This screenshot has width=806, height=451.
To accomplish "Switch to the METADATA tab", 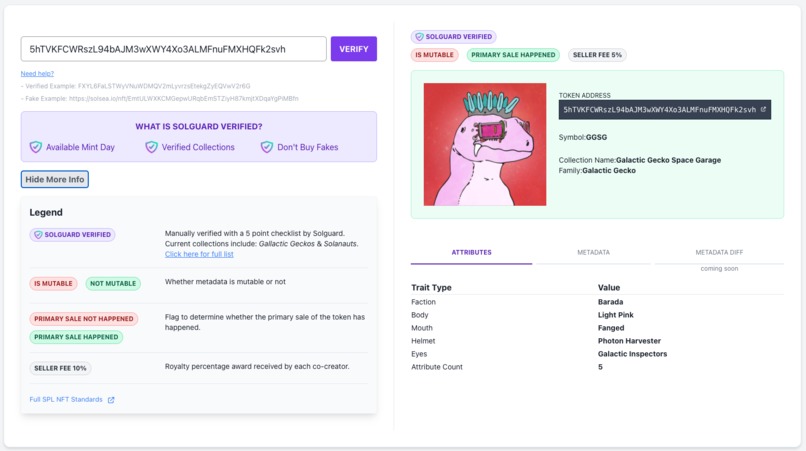I will coord(593,252).
